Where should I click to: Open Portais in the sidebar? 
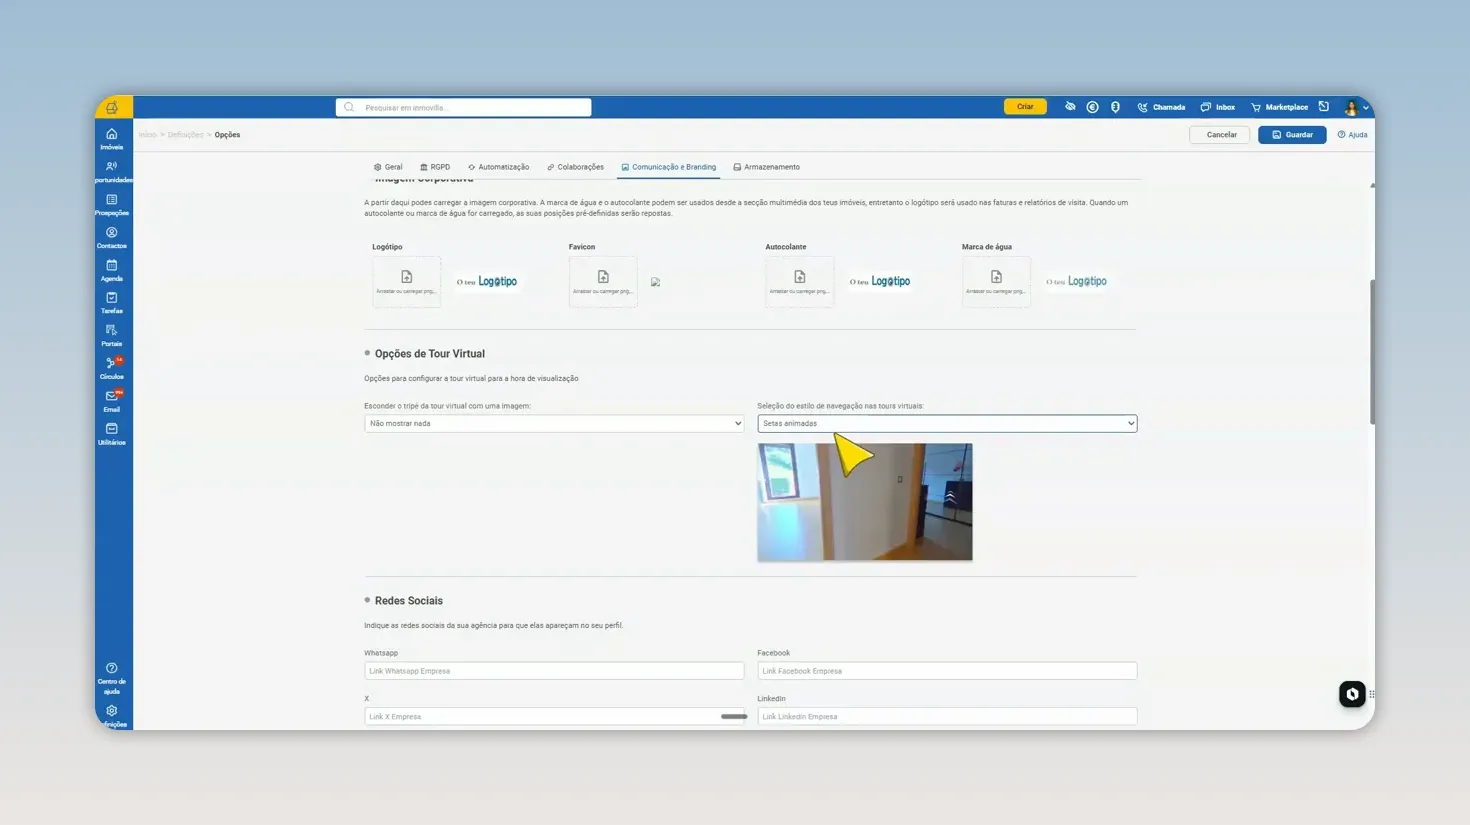tap(112, 336)
